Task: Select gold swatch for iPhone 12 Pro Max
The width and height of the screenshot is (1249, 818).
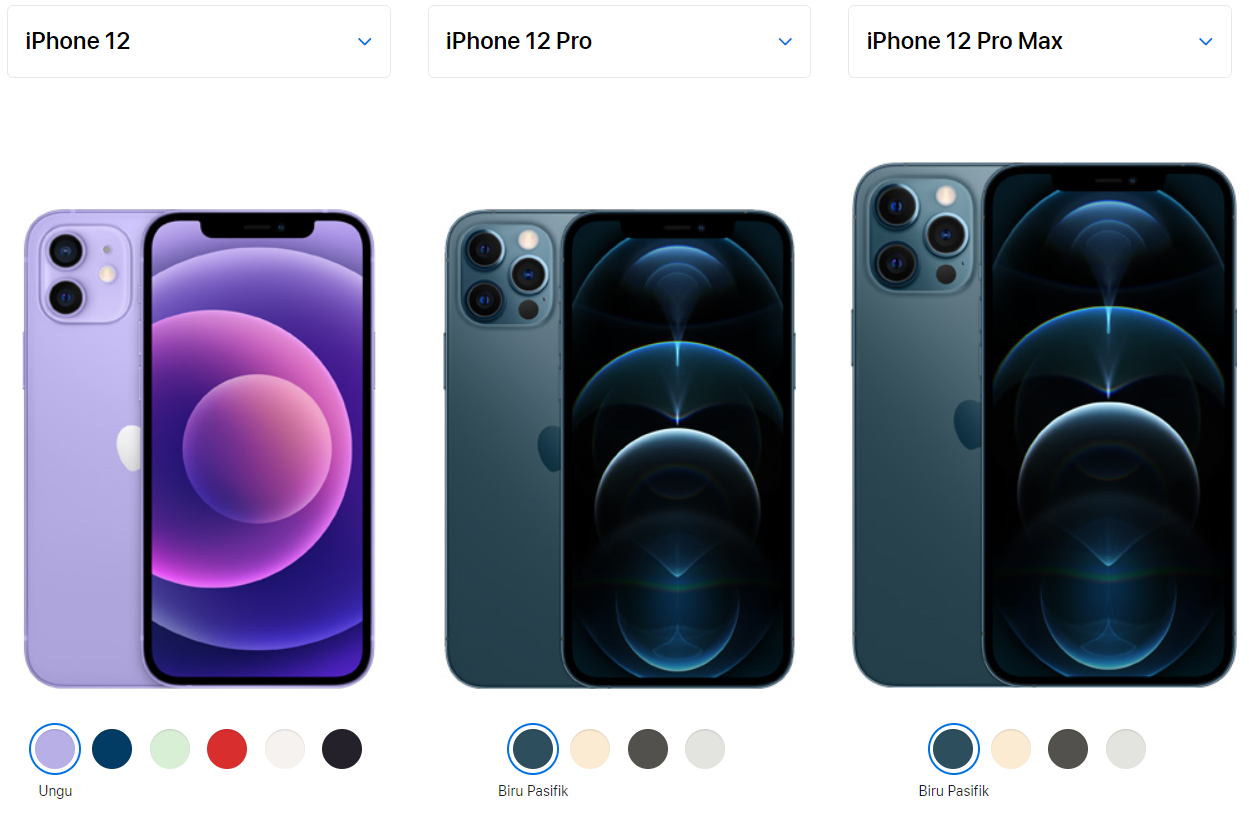Action: 1011,749
